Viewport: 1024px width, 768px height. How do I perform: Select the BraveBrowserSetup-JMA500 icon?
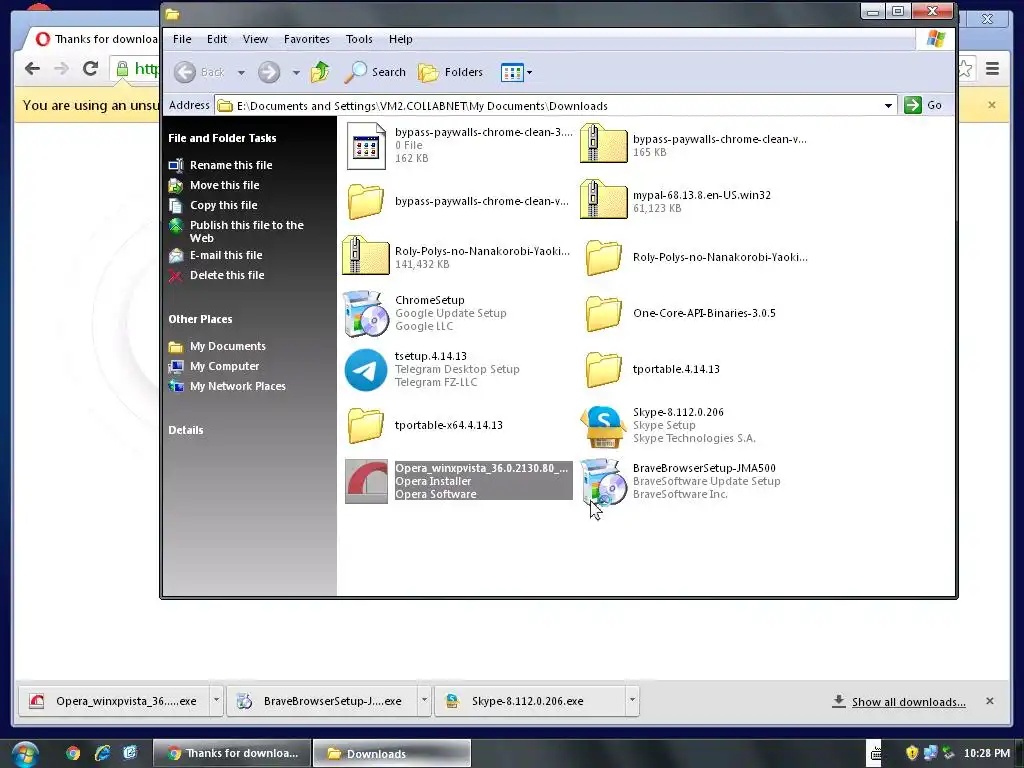point(603,482)
